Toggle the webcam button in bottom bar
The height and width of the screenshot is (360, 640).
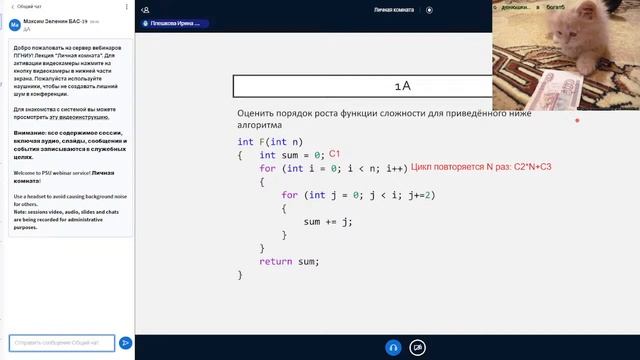pos(418,348)
